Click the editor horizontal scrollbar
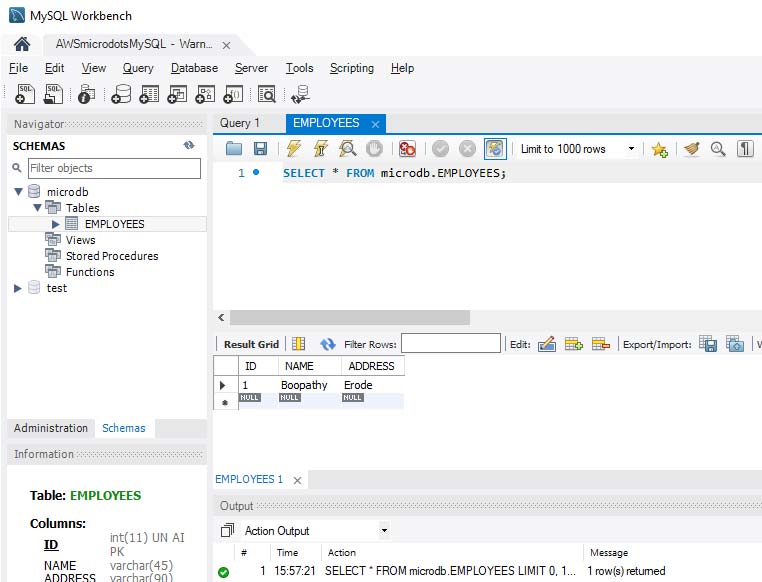 (x=350, y=318)
